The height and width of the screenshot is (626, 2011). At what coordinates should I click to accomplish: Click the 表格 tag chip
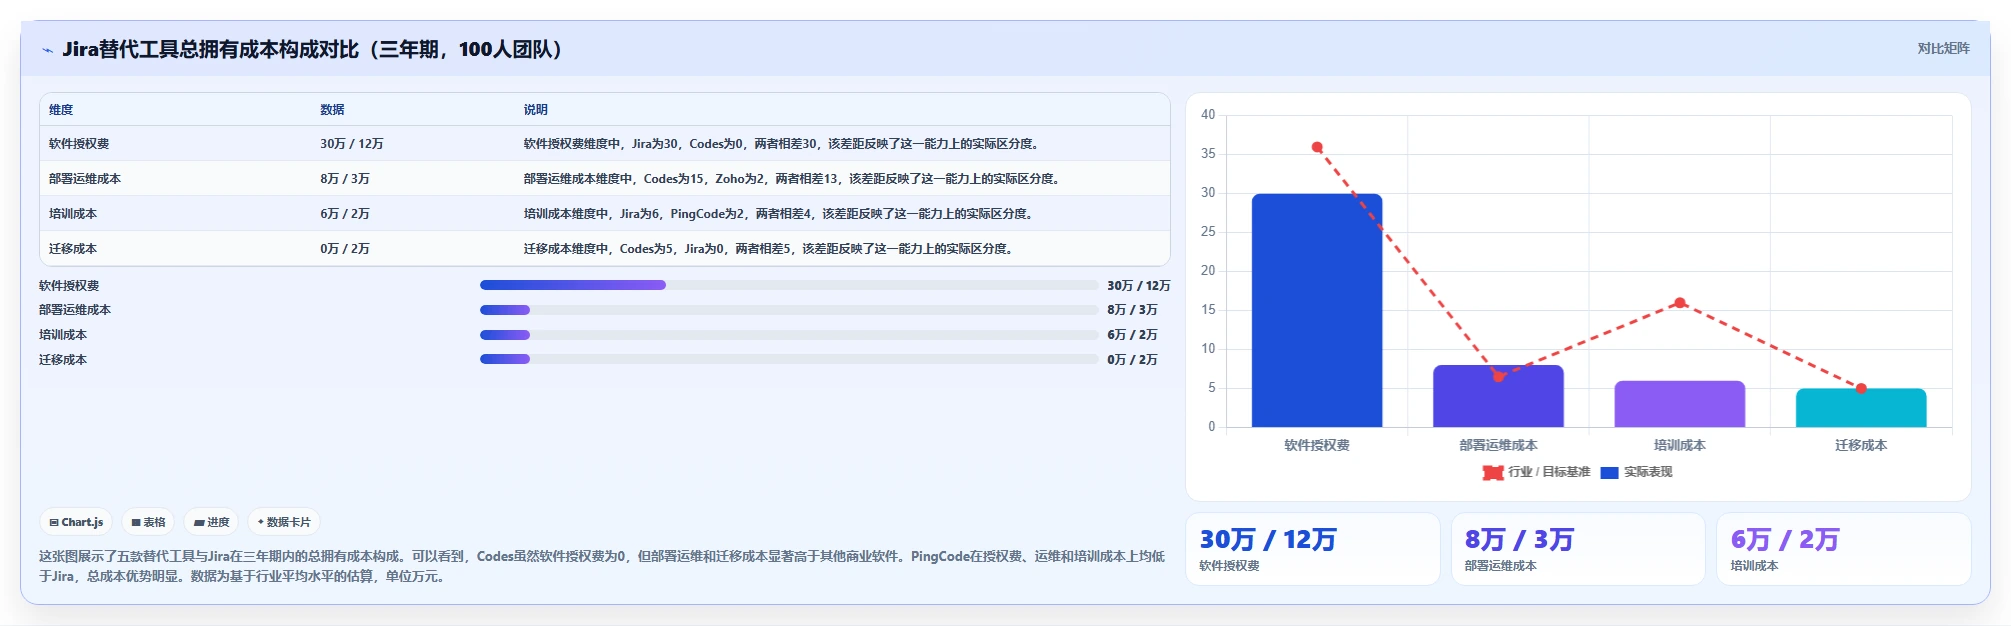(x=148, y=522)
